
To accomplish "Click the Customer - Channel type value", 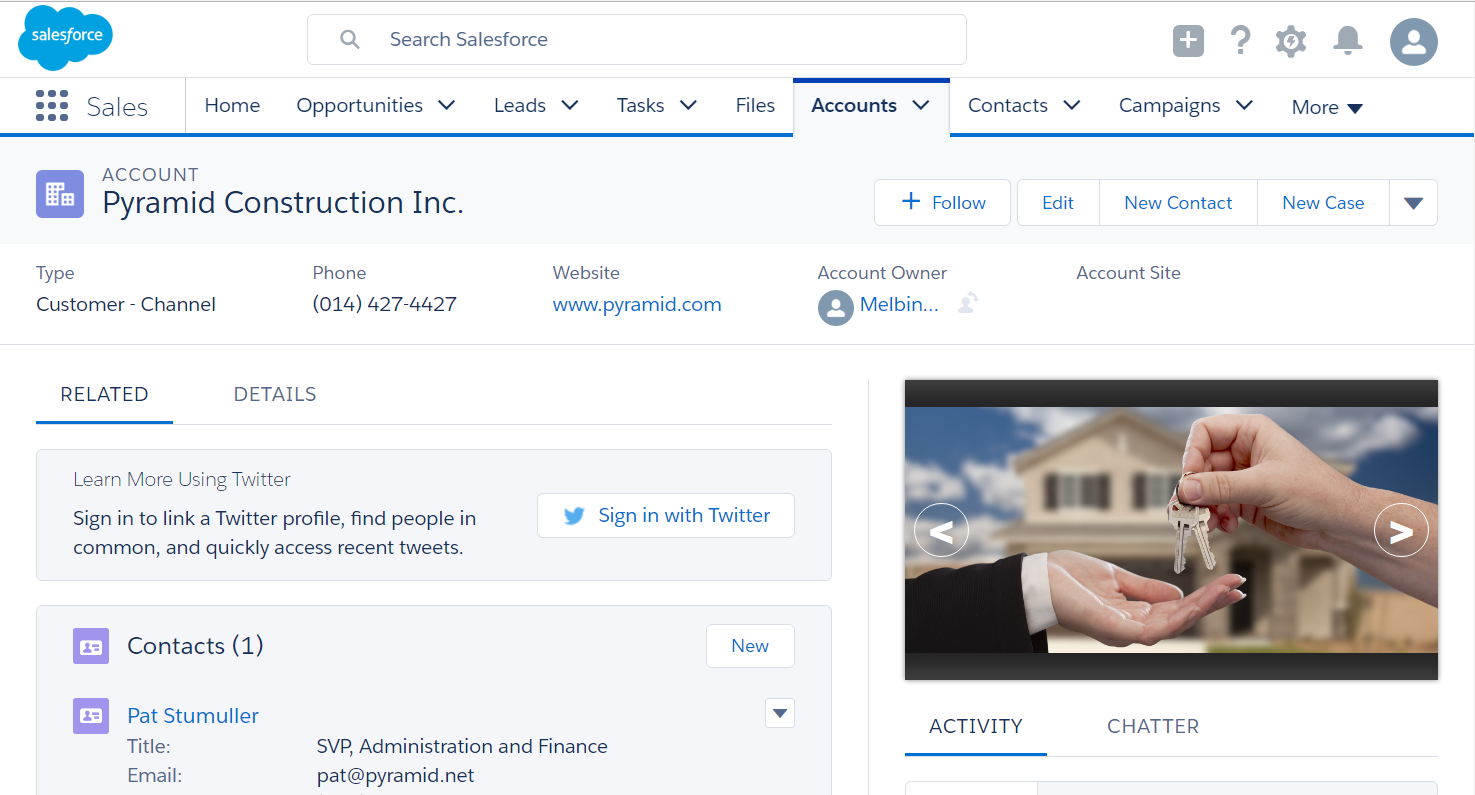I will coord(126,305).
